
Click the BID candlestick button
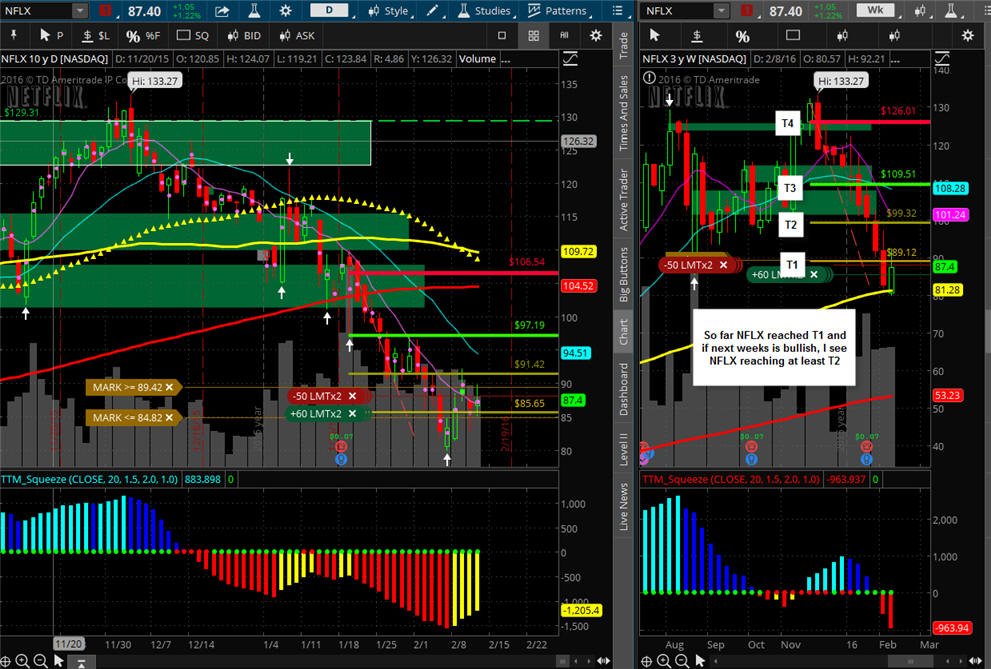pos(244,35)
